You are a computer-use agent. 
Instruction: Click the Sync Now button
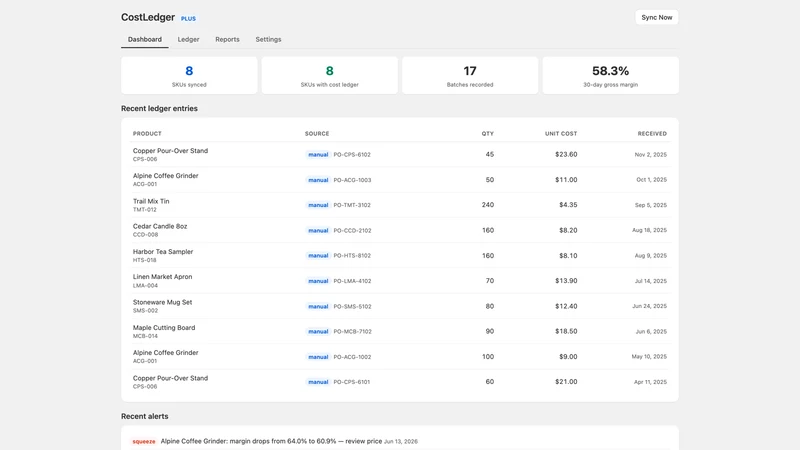(657, 17)
